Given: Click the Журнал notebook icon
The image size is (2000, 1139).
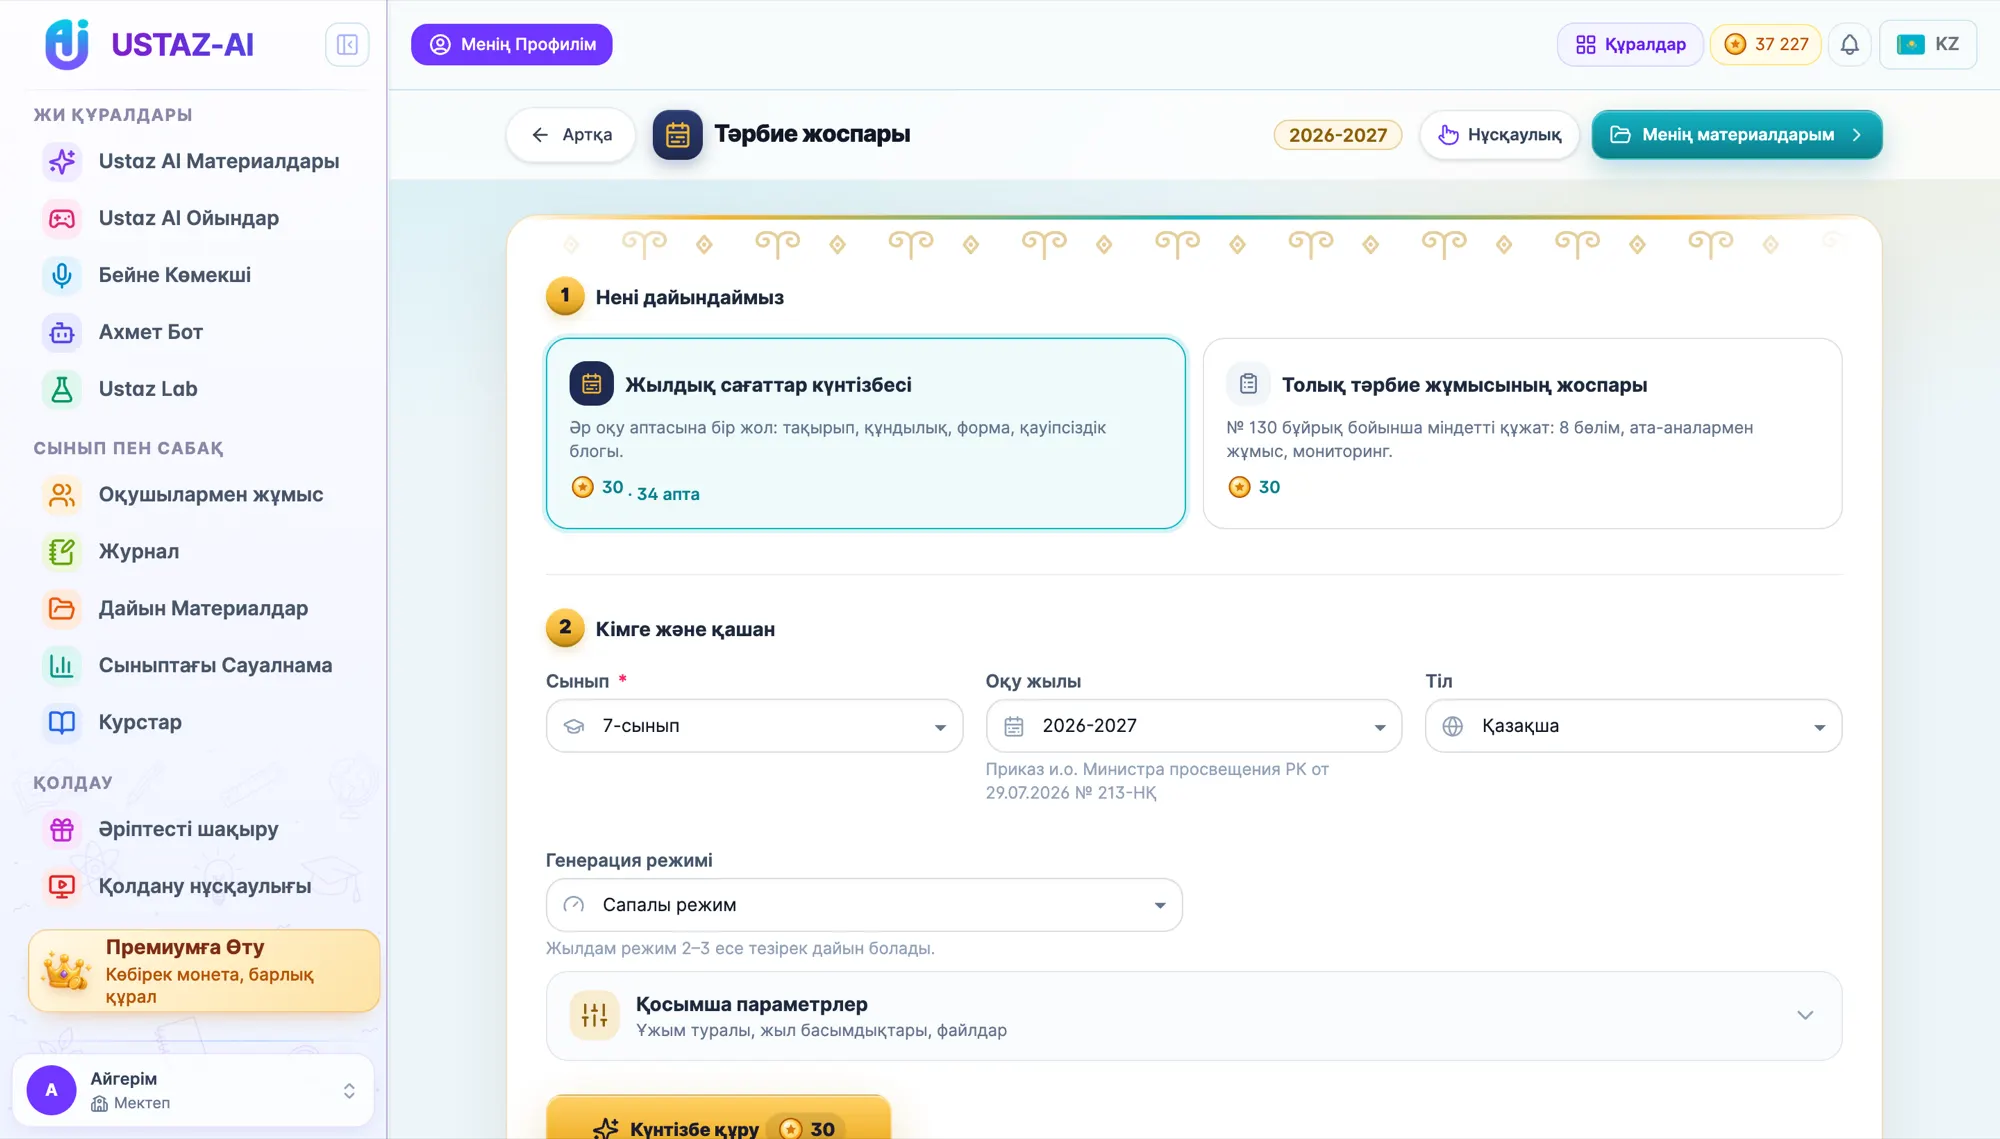Looking at the screenshot, I should (x=62, y=552).
